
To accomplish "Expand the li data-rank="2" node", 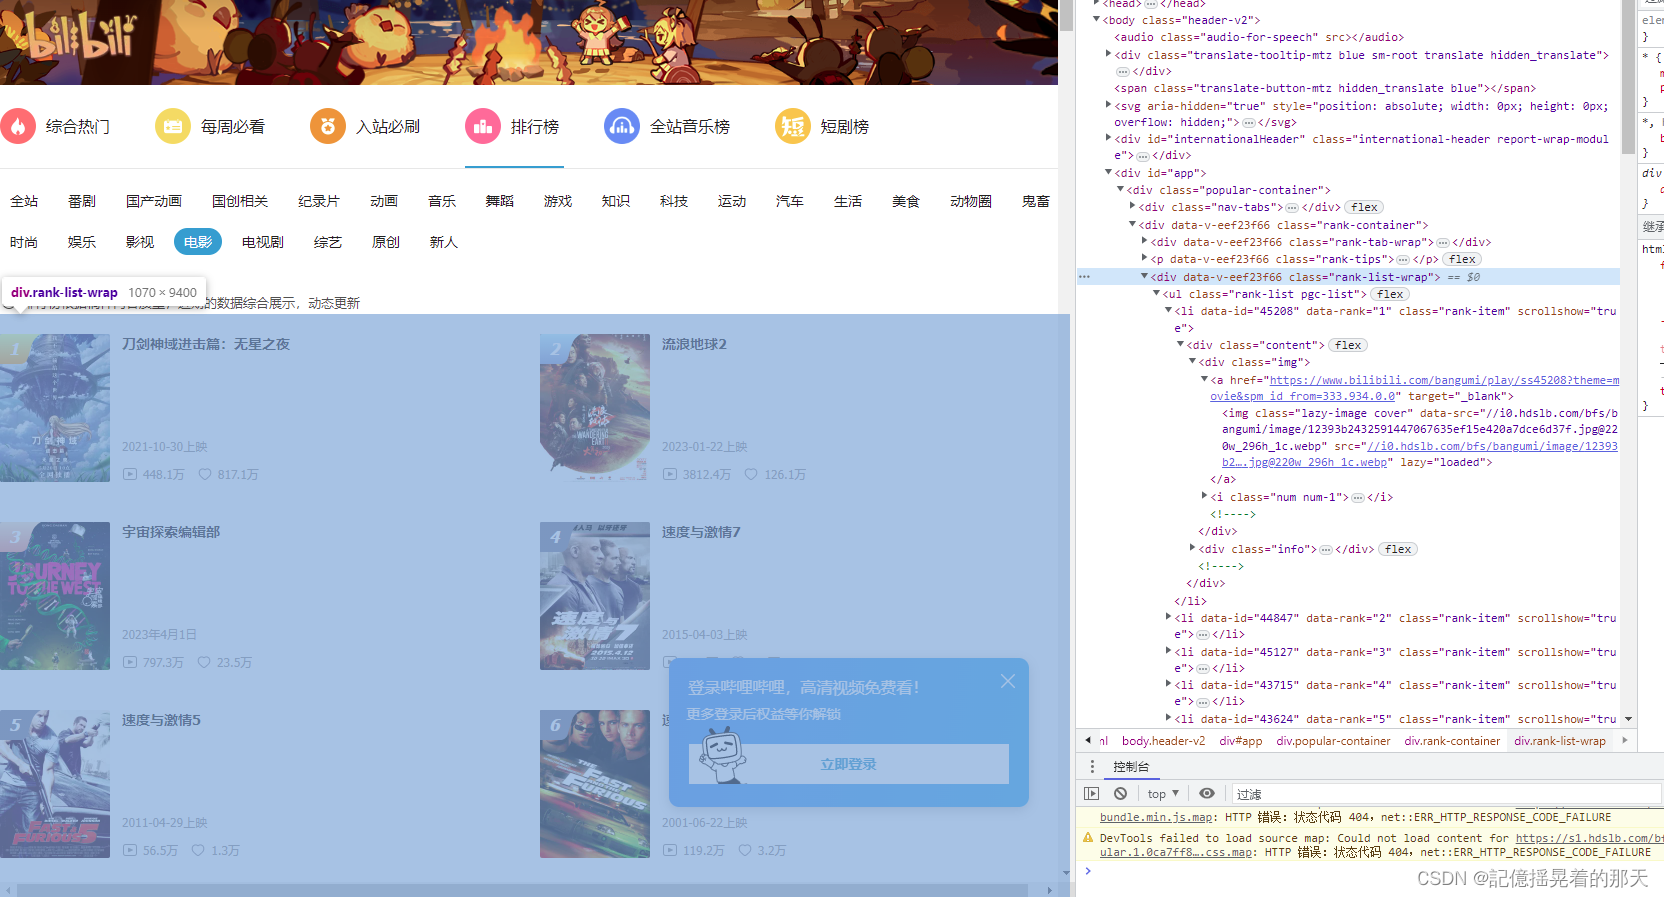I will [1168, 618].
